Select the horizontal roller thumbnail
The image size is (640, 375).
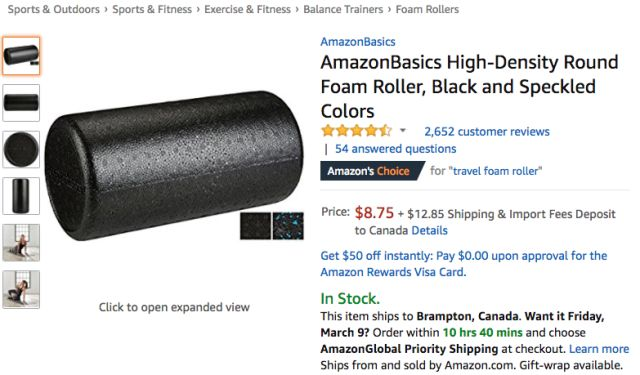21,102
